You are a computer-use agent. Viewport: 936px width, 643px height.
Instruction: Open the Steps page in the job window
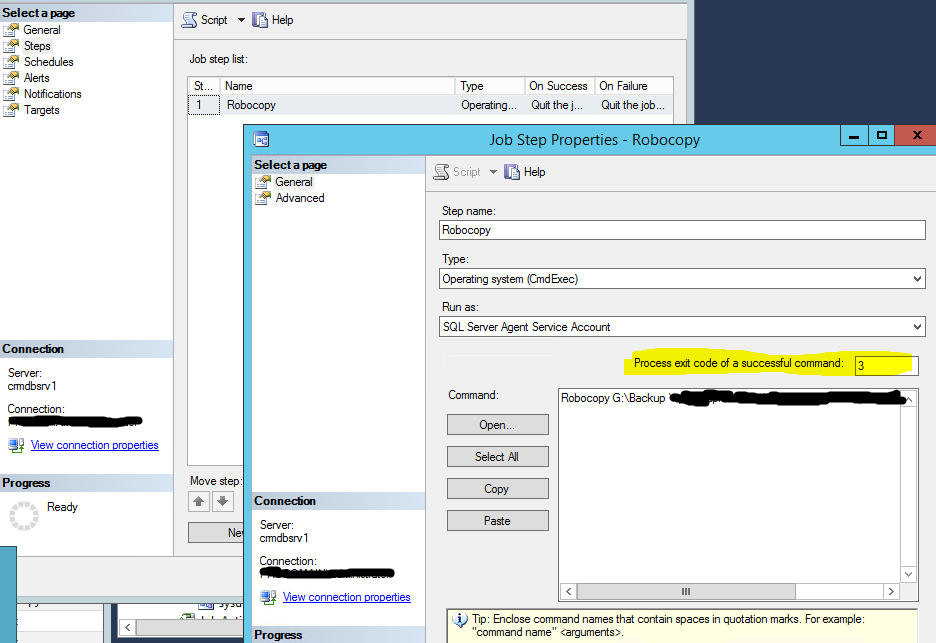pyautogui.click(x=37, y=46)
